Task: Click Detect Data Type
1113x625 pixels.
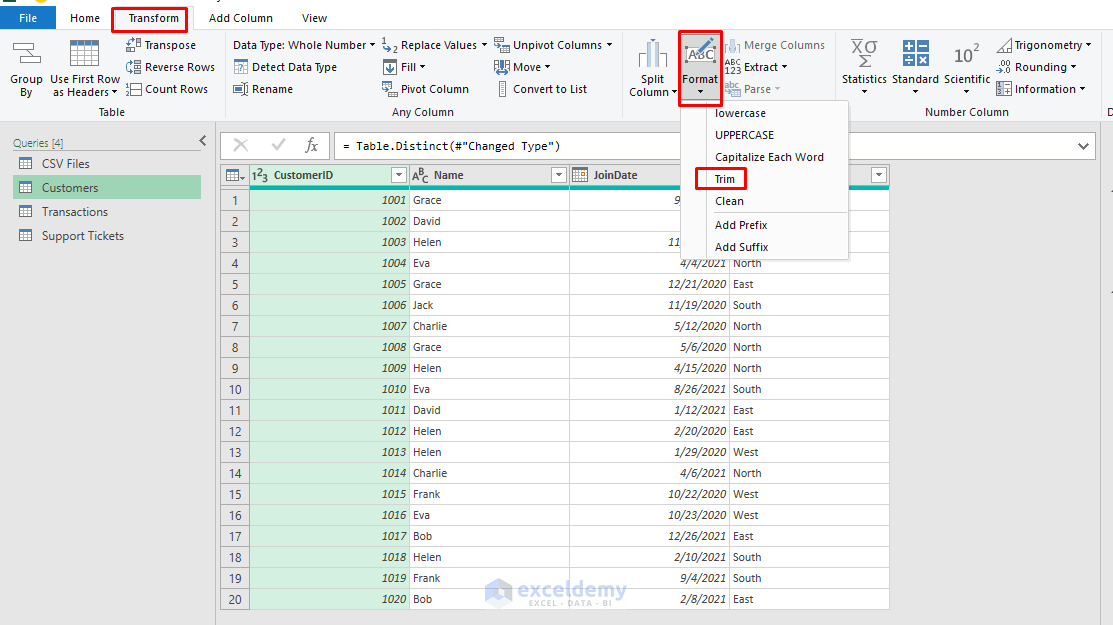Action: 285,67
